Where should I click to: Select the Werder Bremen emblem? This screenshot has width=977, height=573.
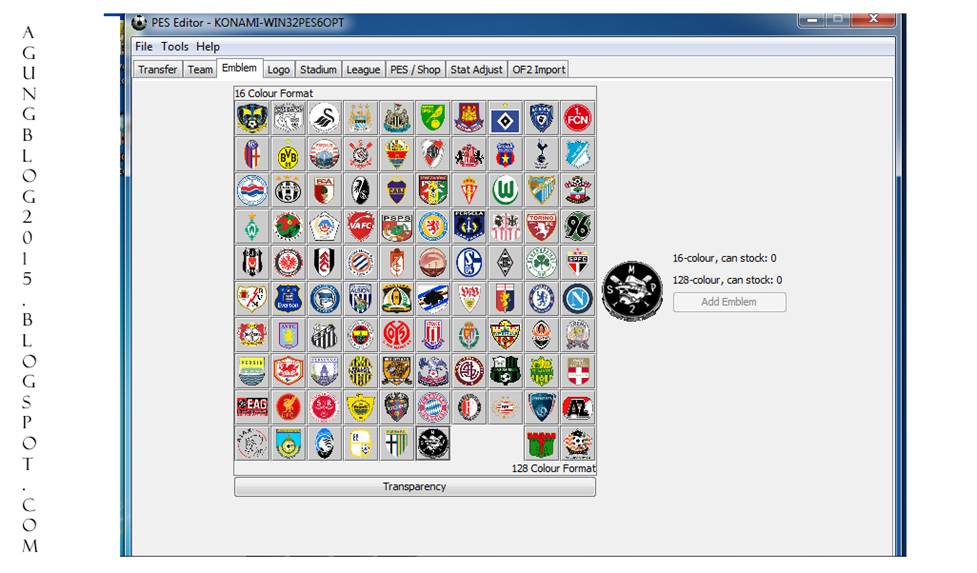[x=252, y=226]
